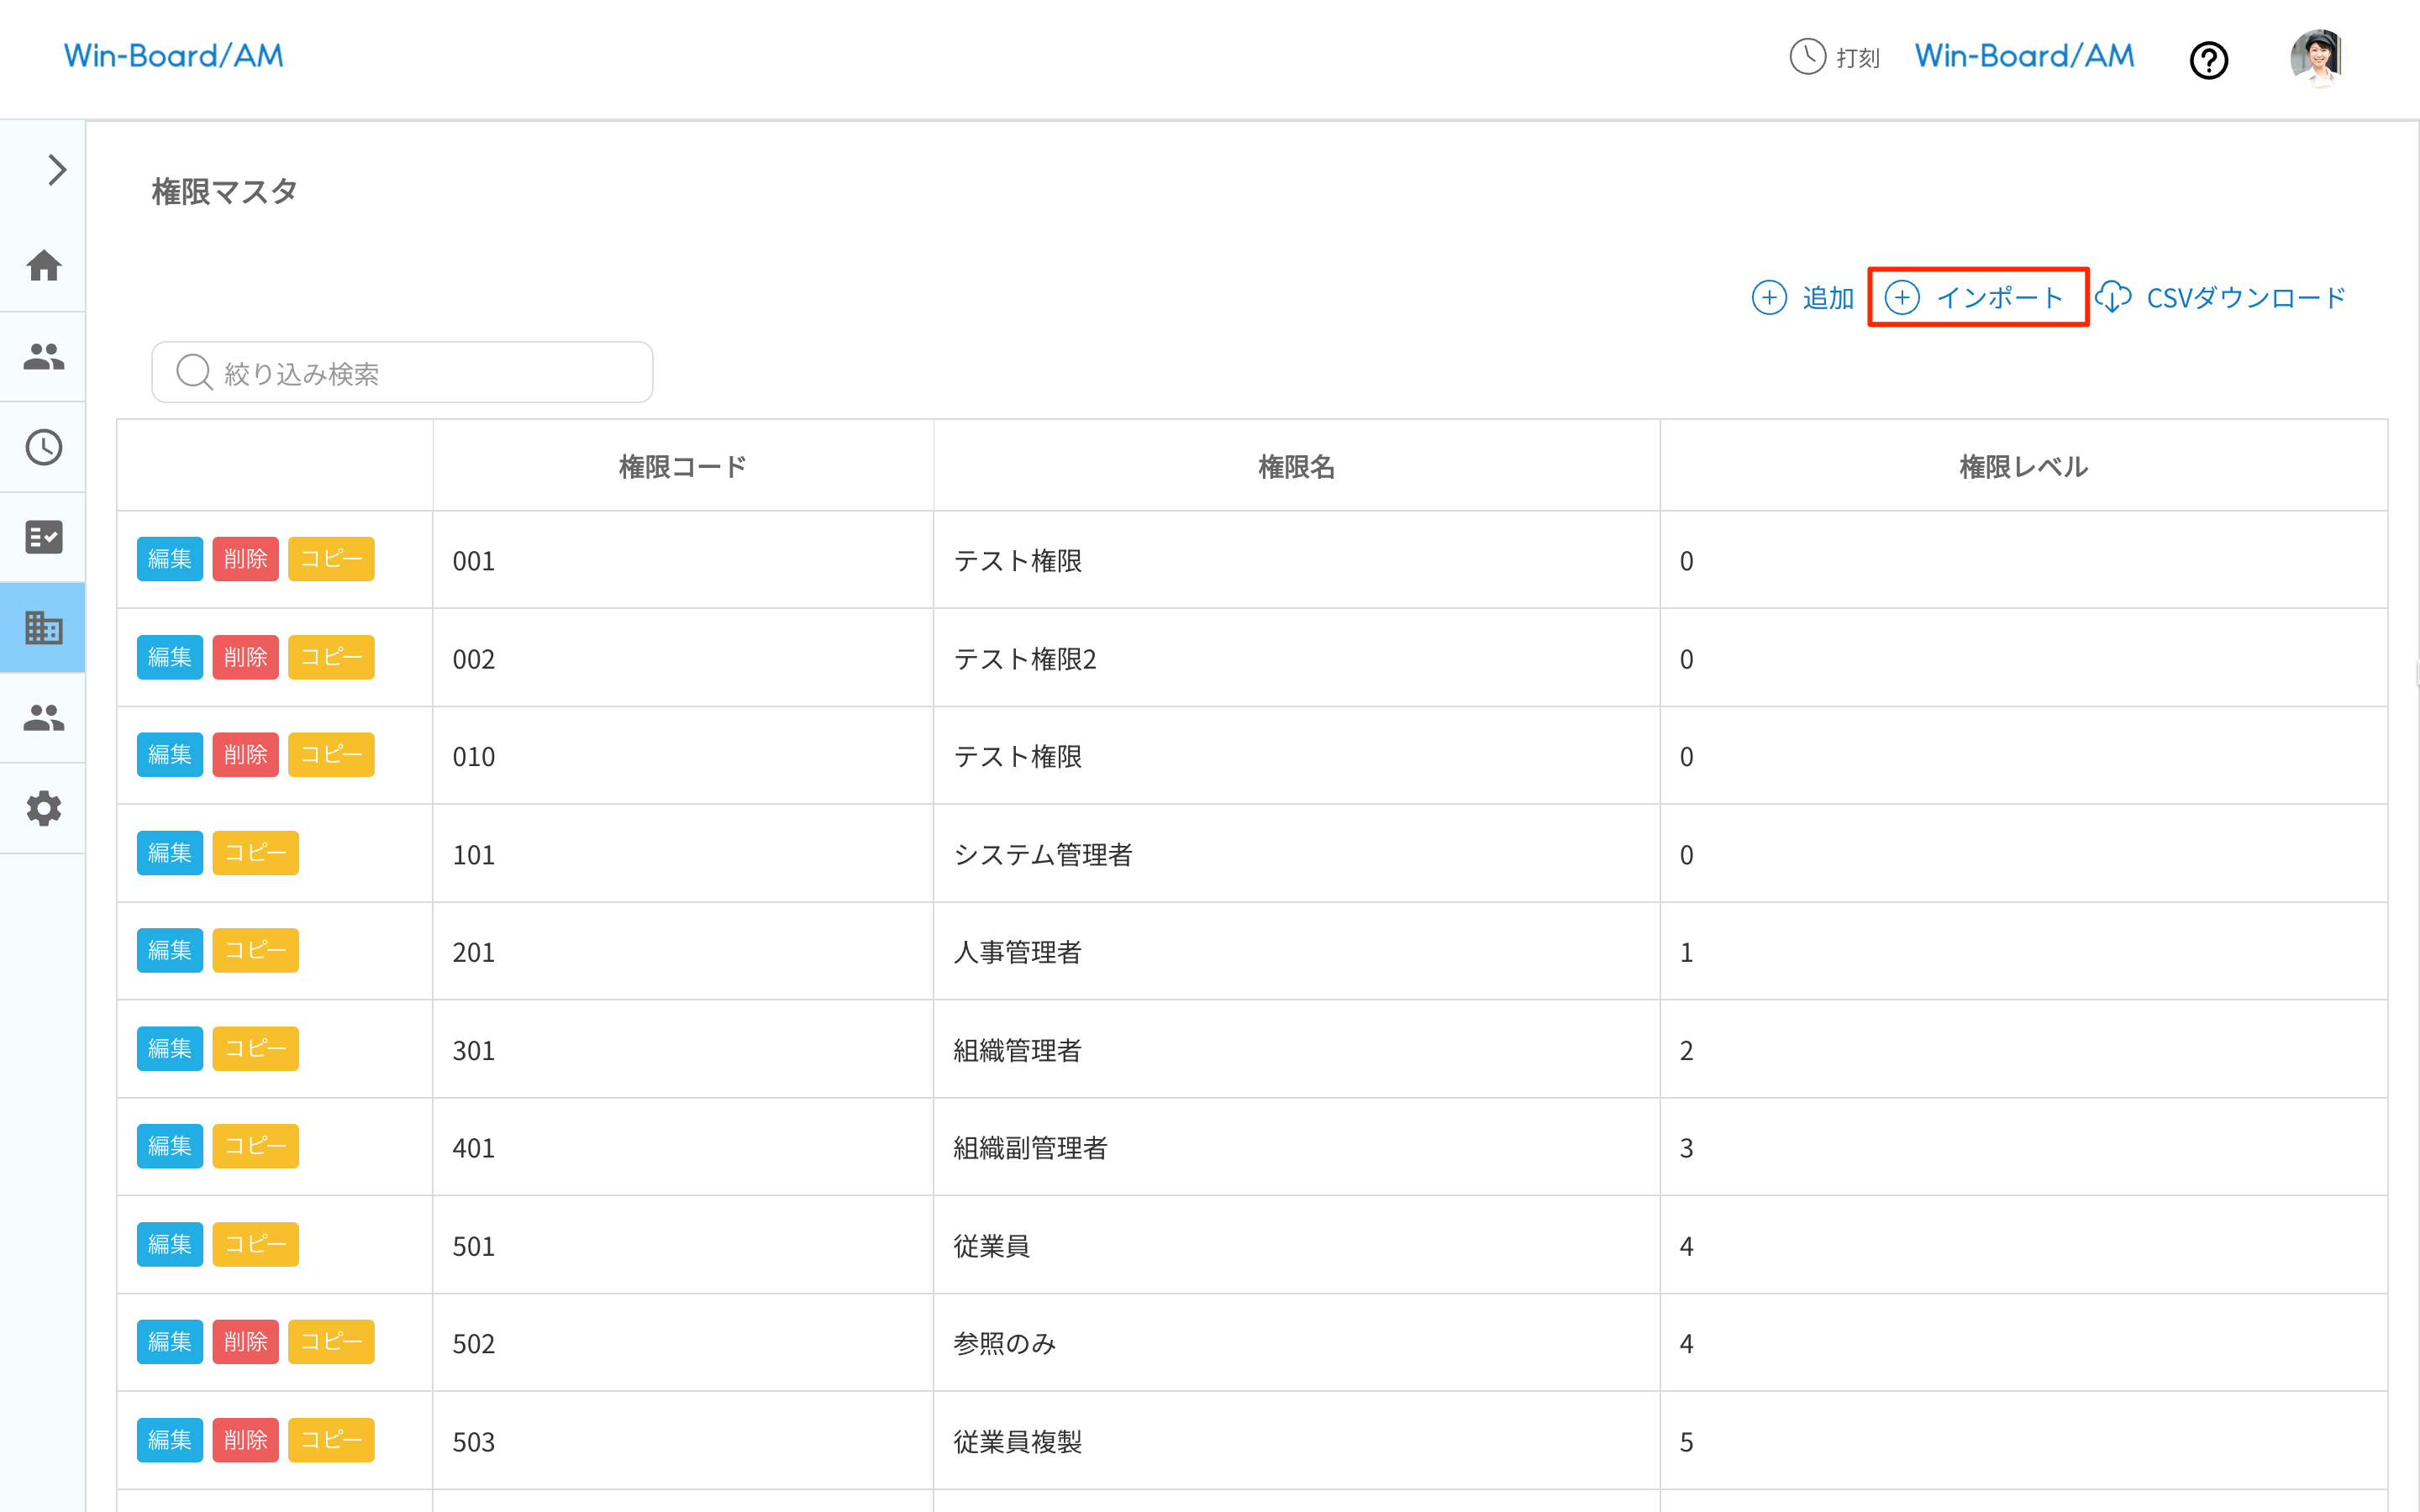
Task: Expand the sidebar with chevron arrow
Action: 56,169
